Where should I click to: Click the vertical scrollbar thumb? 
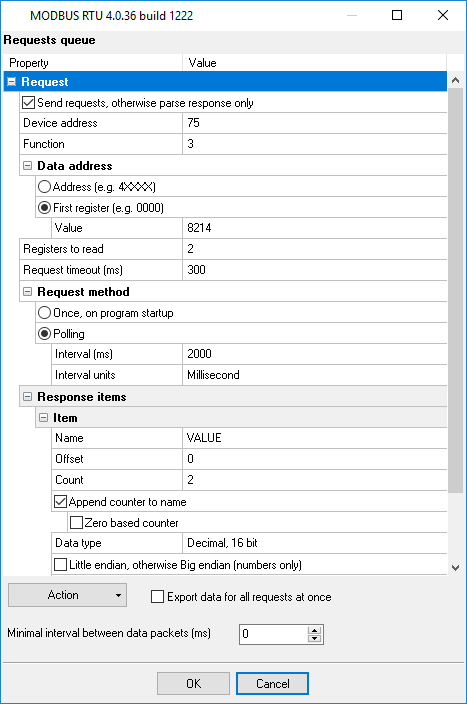[x=455, y=290]
